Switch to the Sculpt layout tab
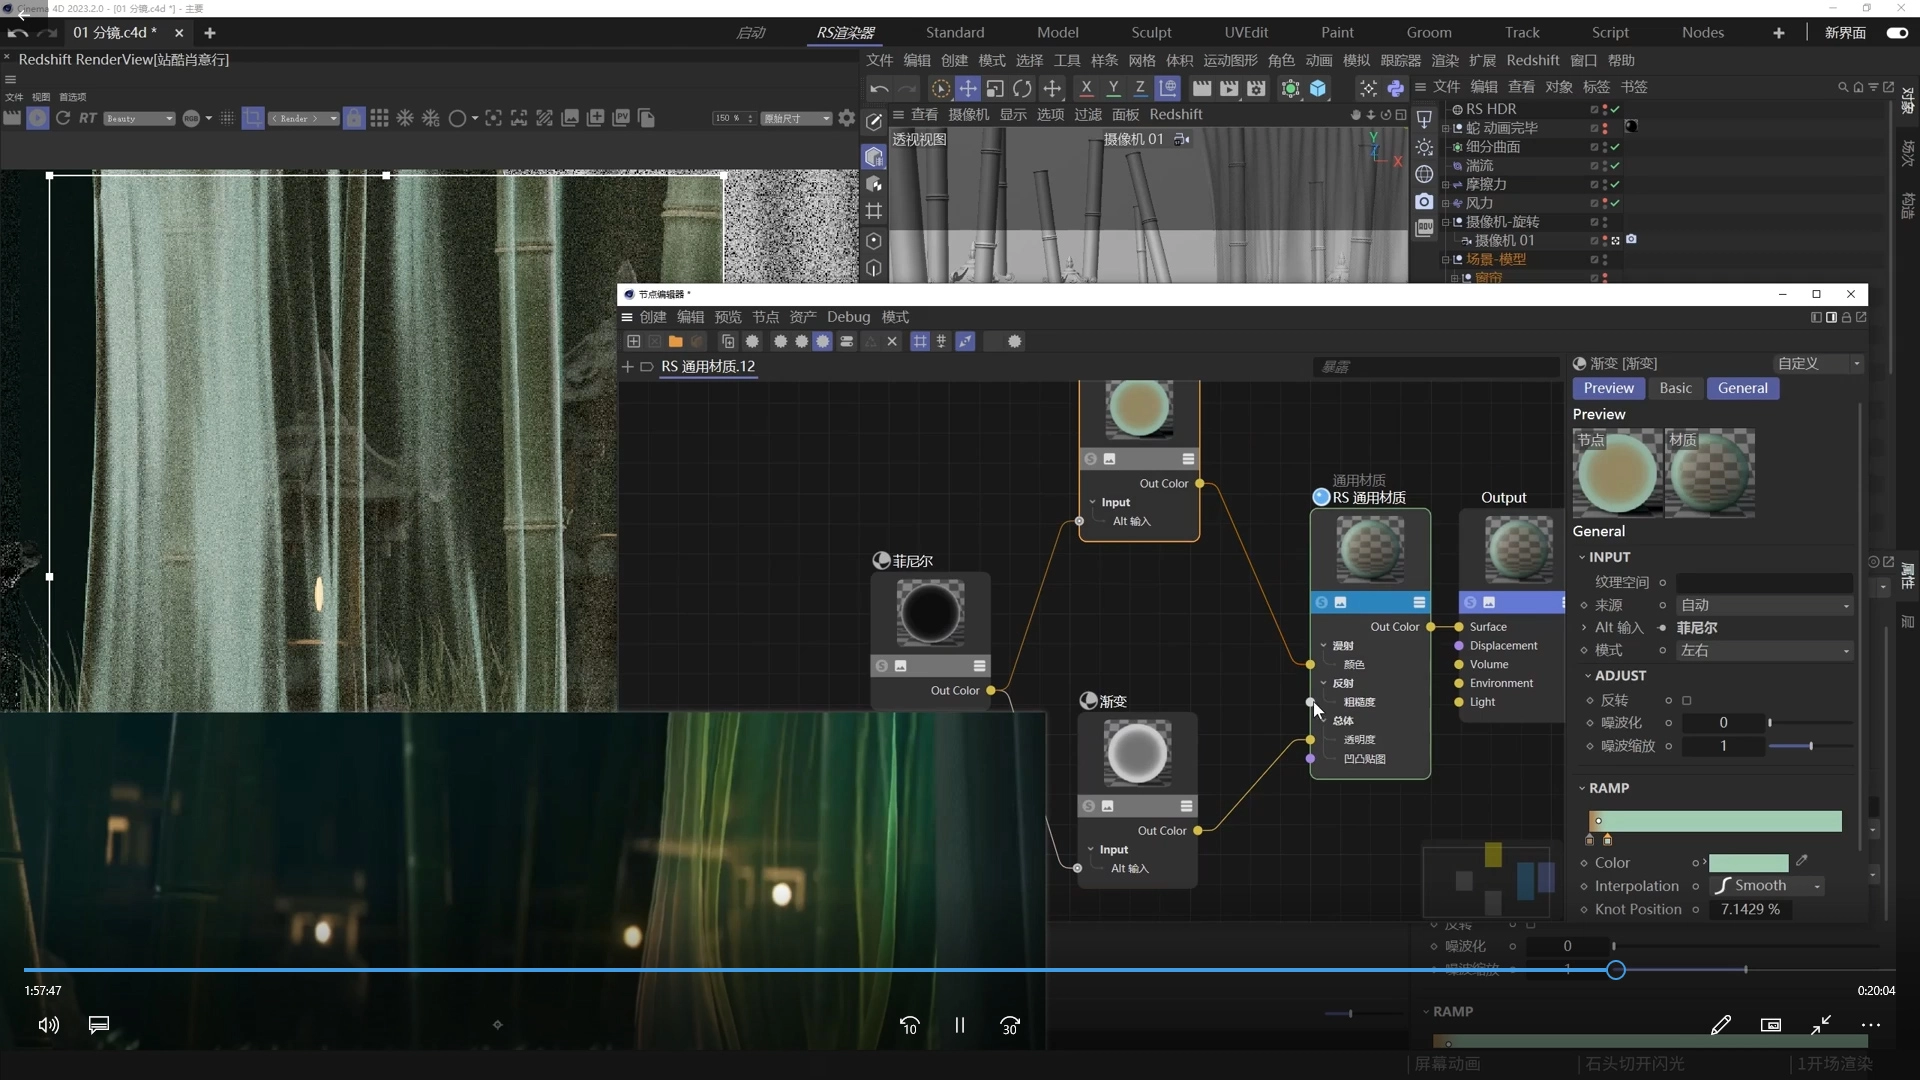1920x1080 pixels. 1151,33
